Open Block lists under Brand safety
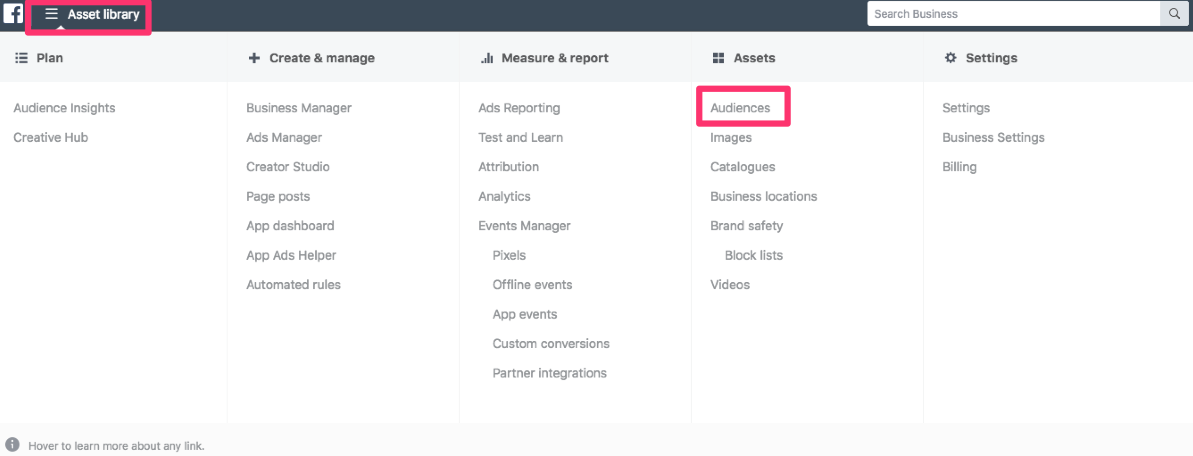The height and width of the screenshot is (456, 1193). [754, 256]
